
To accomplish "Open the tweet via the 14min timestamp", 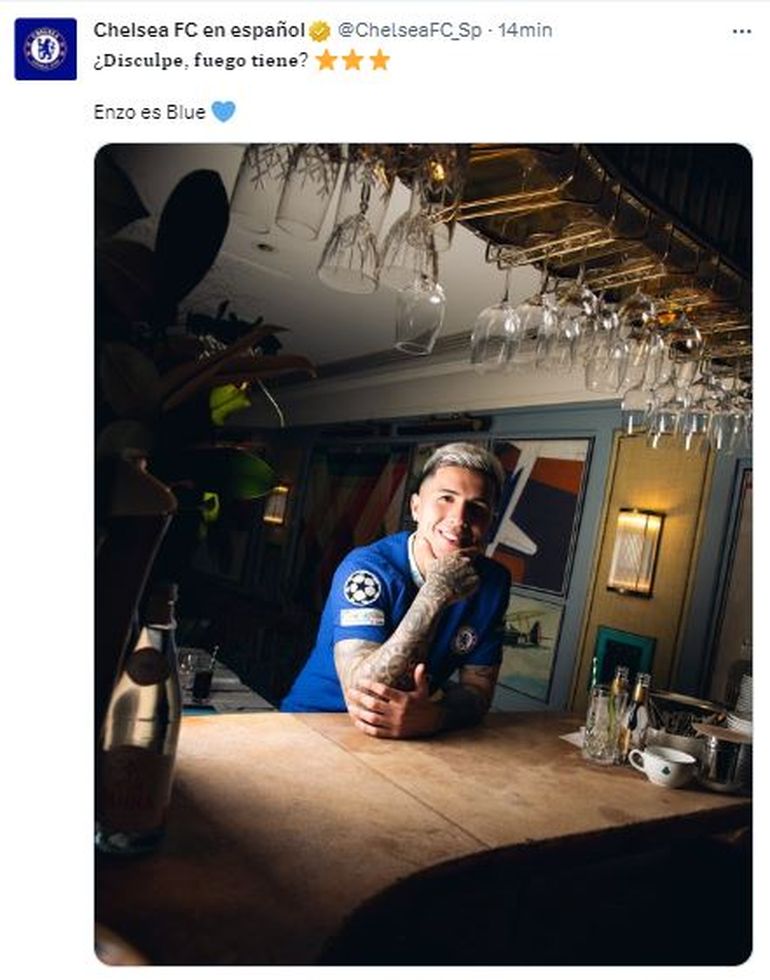I will point(525,30).
